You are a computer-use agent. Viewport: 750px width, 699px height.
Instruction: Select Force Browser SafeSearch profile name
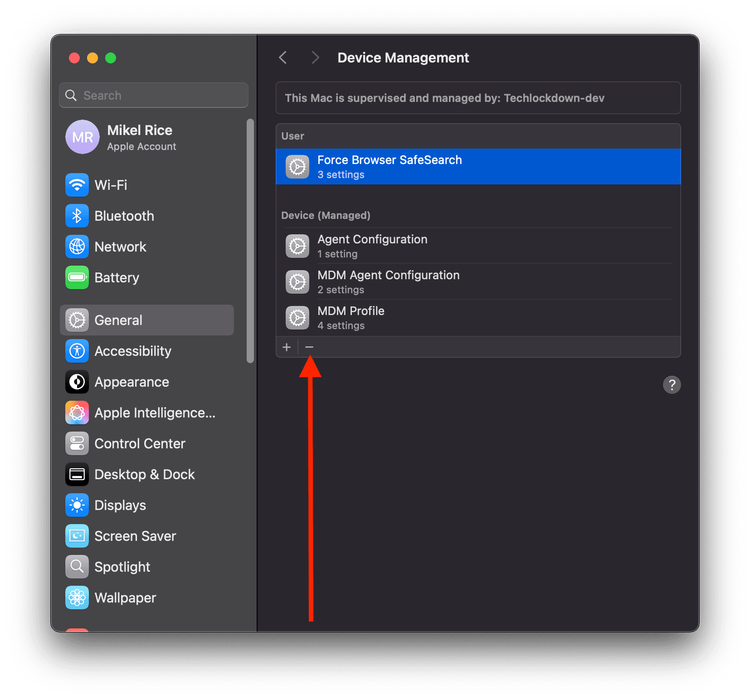390,160
